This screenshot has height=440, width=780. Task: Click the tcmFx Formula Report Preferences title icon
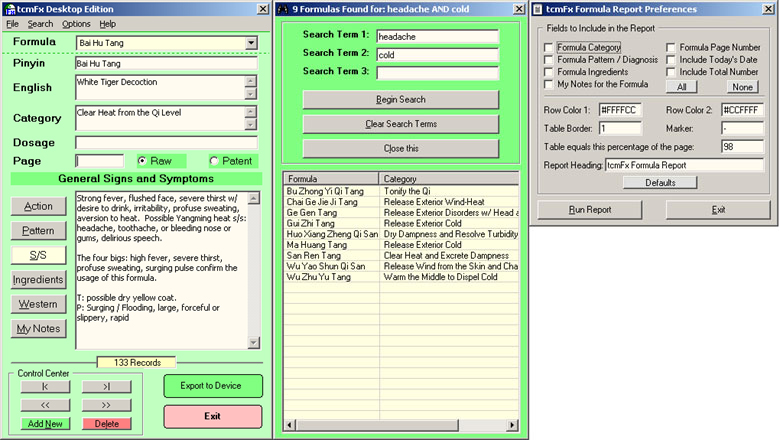coord(538,9)
